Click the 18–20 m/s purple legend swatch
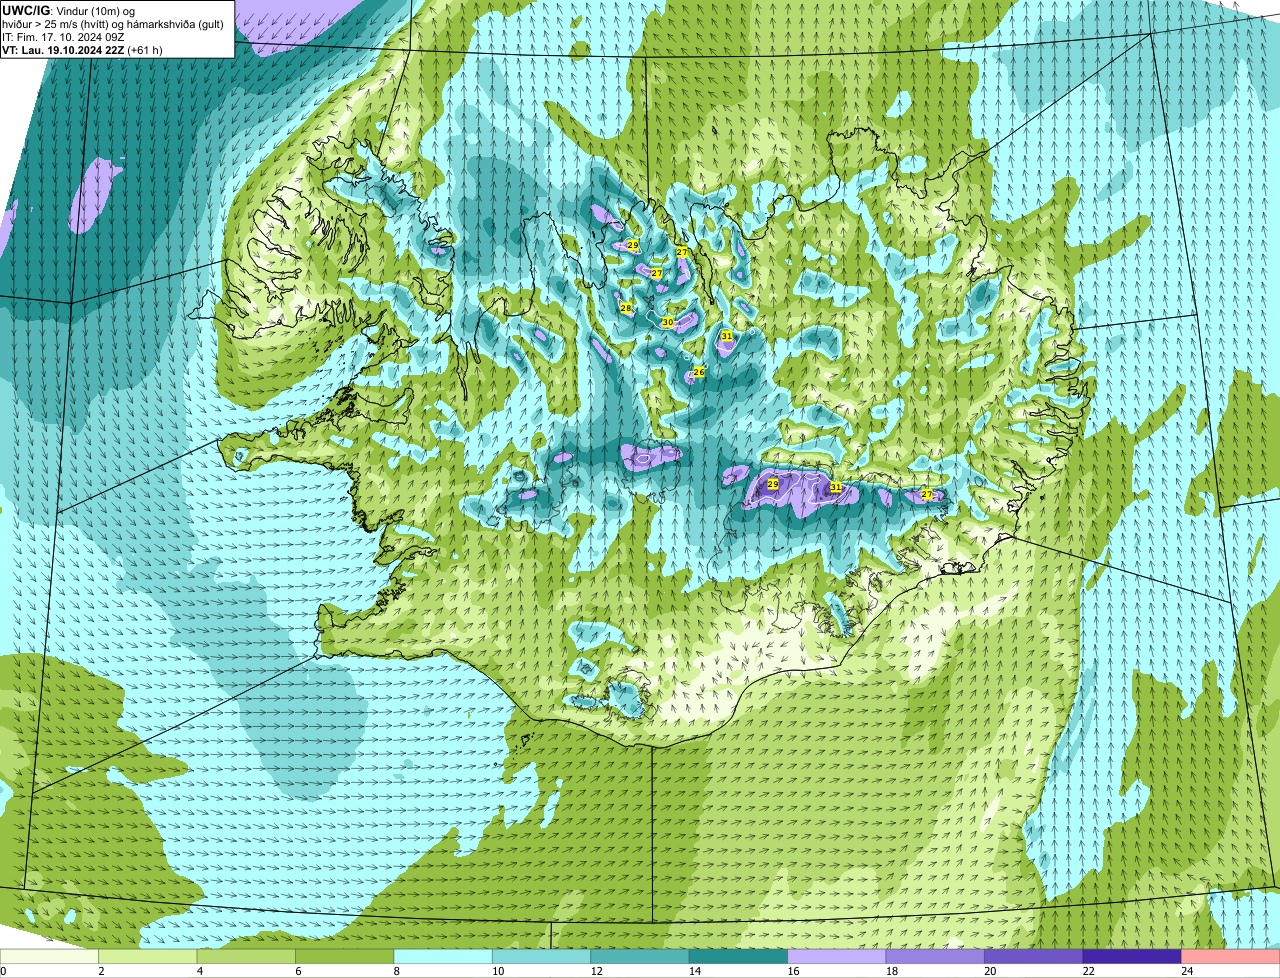Viewport: 1280px width, 978px height. (935, 956)
